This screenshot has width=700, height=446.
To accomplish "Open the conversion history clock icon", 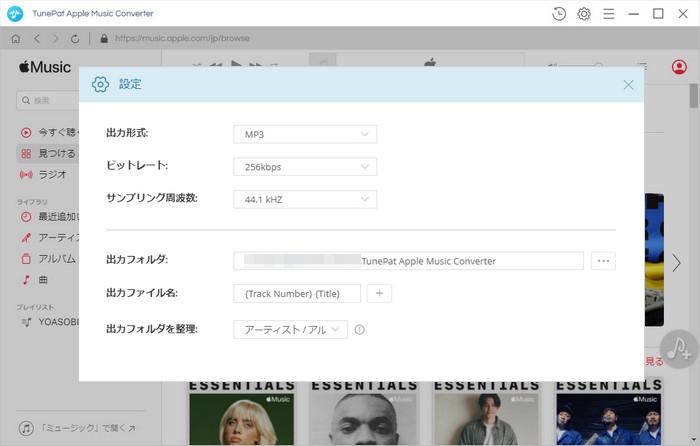I will coord(558,14).
